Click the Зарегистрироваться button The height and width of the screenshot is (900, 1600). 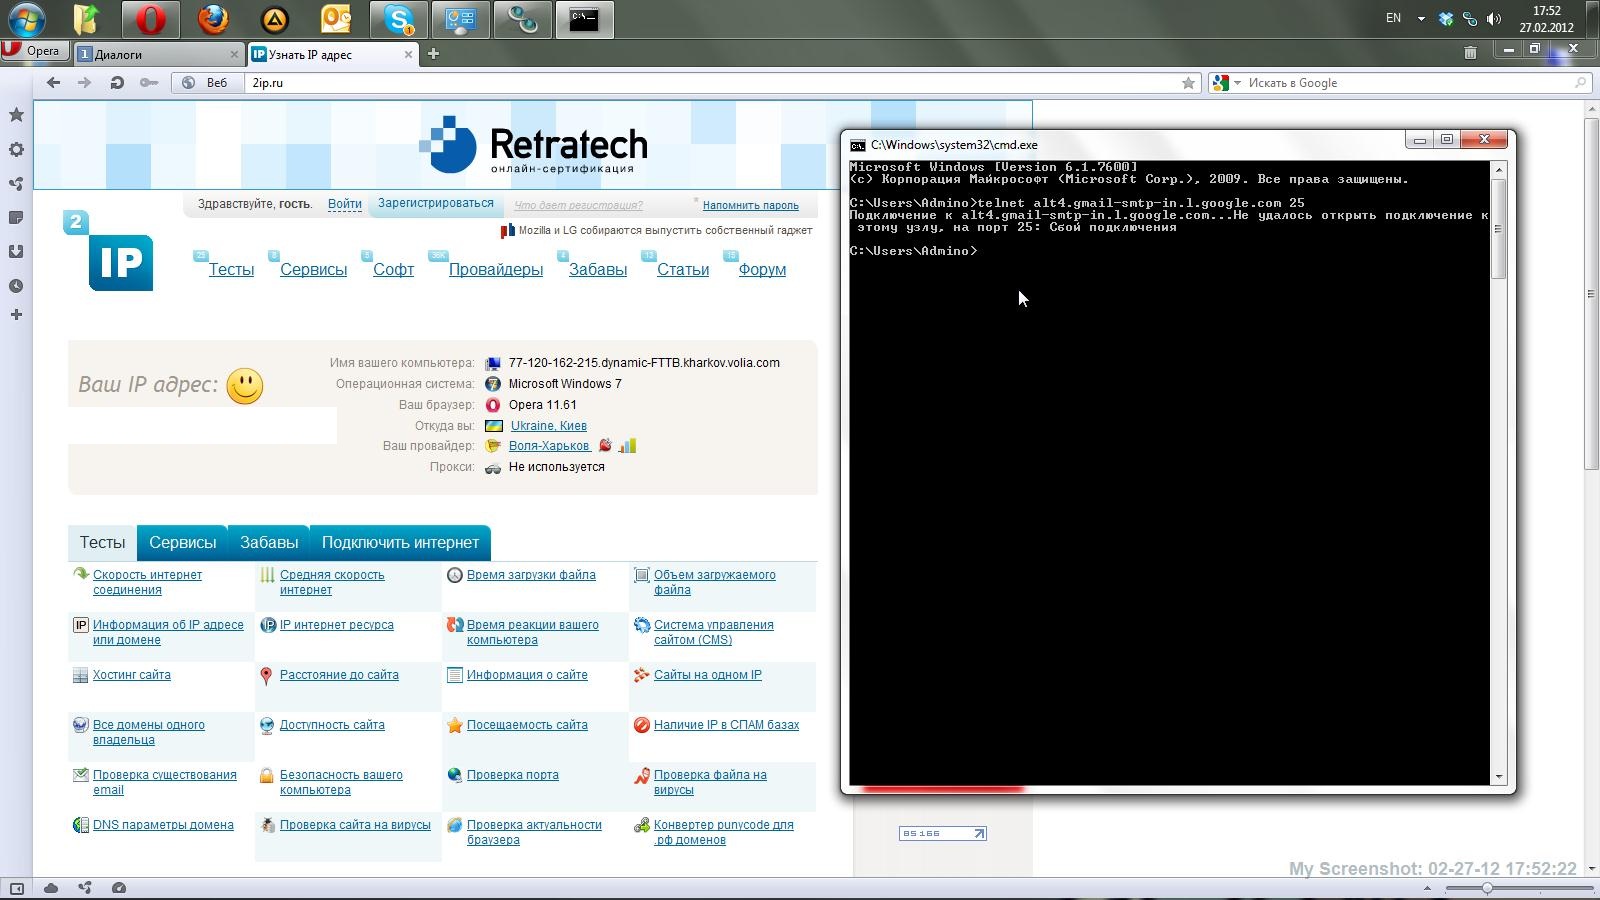click(436, 203)
